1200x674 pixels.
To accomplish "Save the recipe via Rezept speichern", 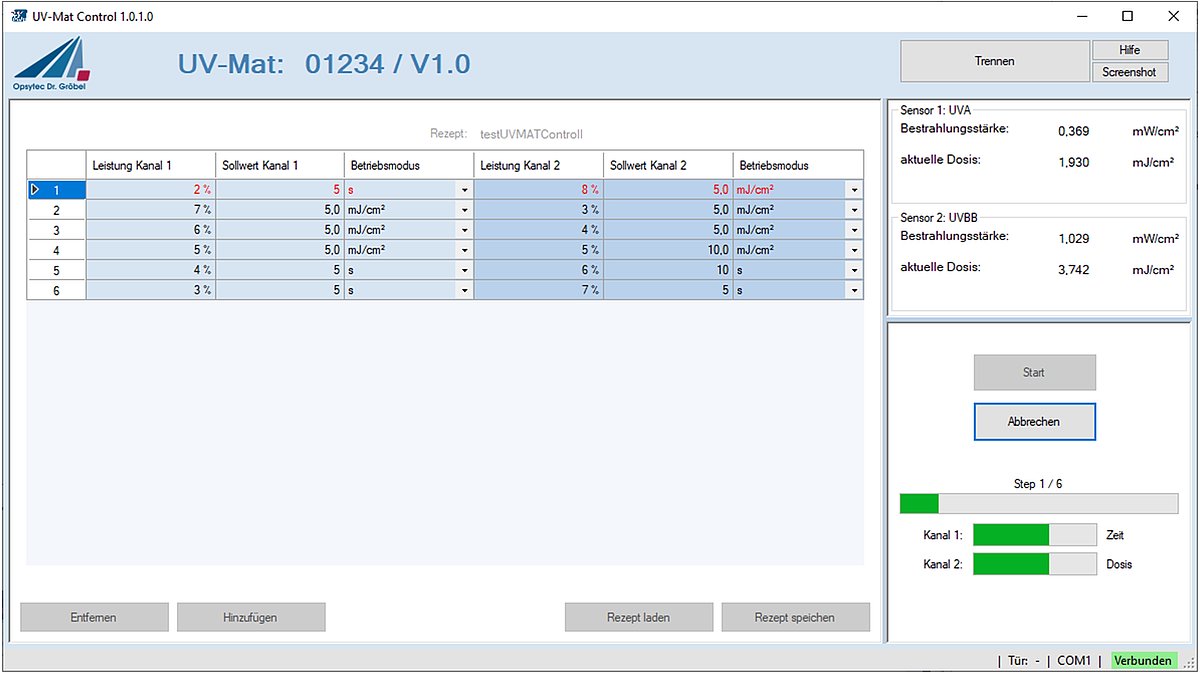I will coord(795,616).
